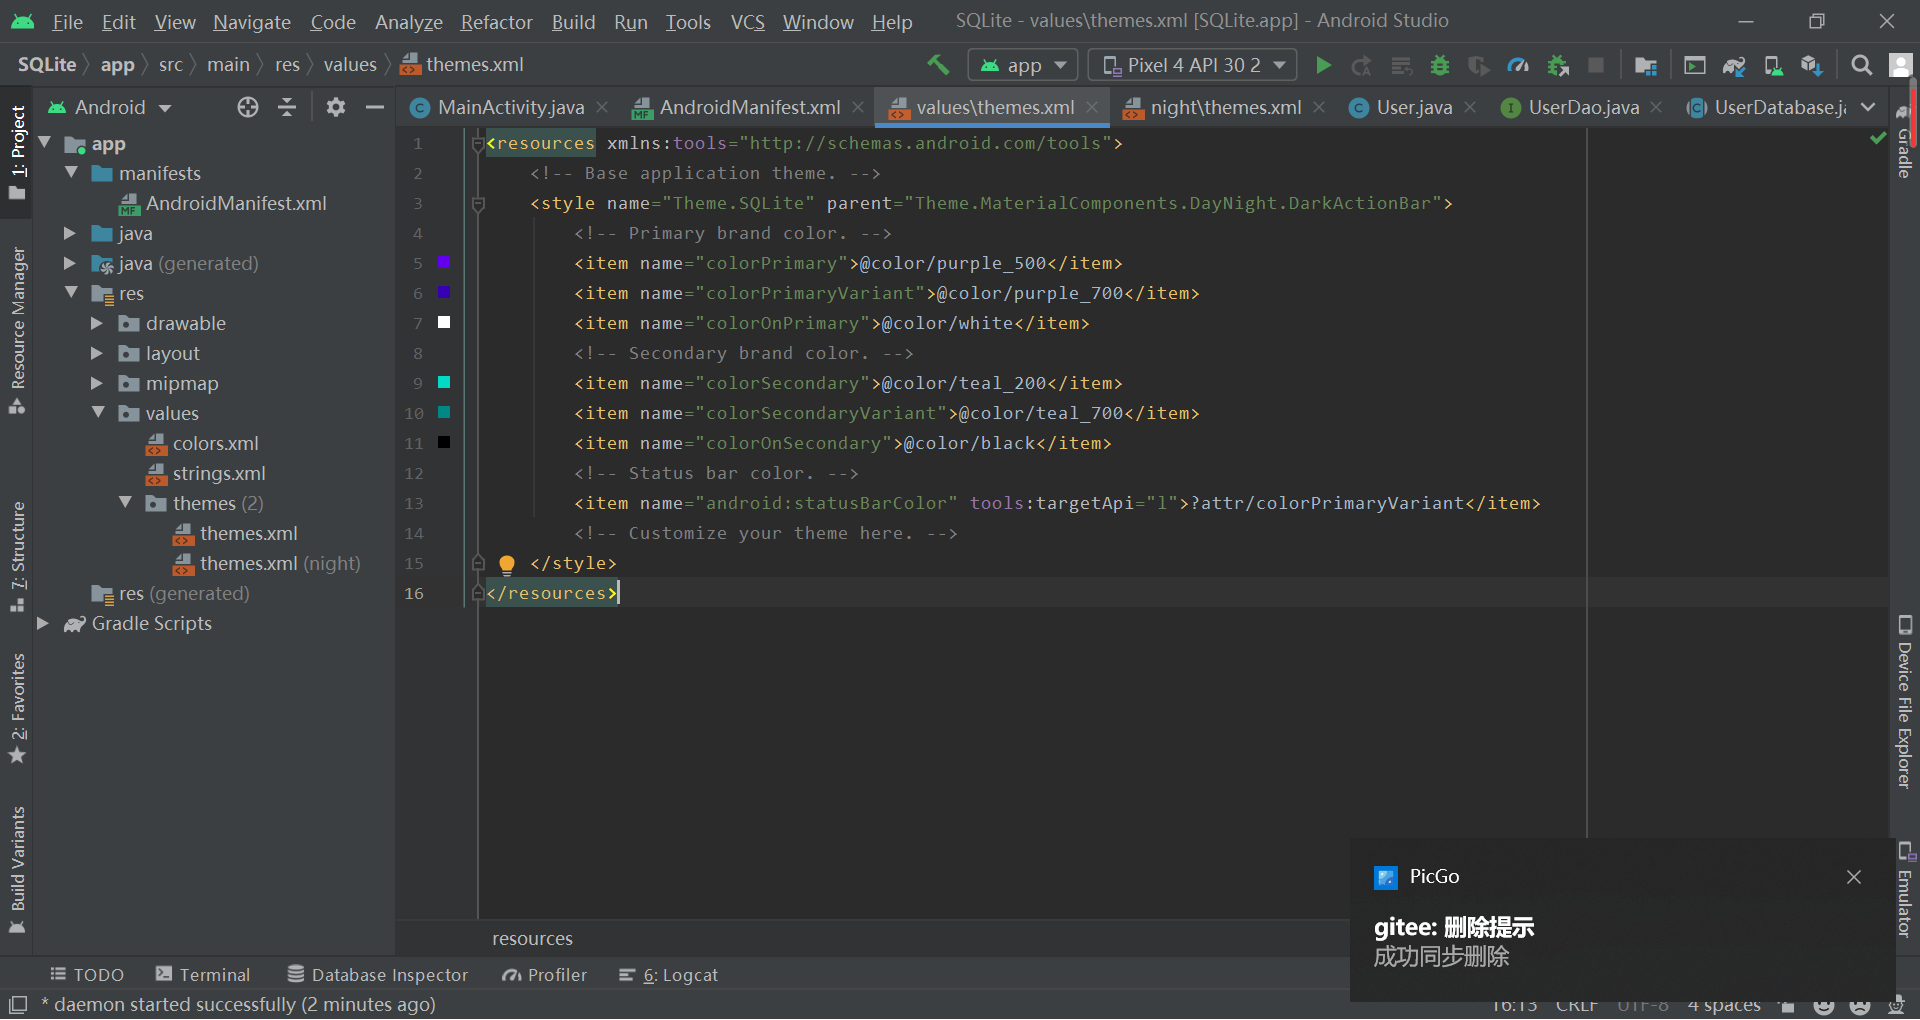Open the Profiler tool window
The image size is (1920, 1020).
coord(545,975)
